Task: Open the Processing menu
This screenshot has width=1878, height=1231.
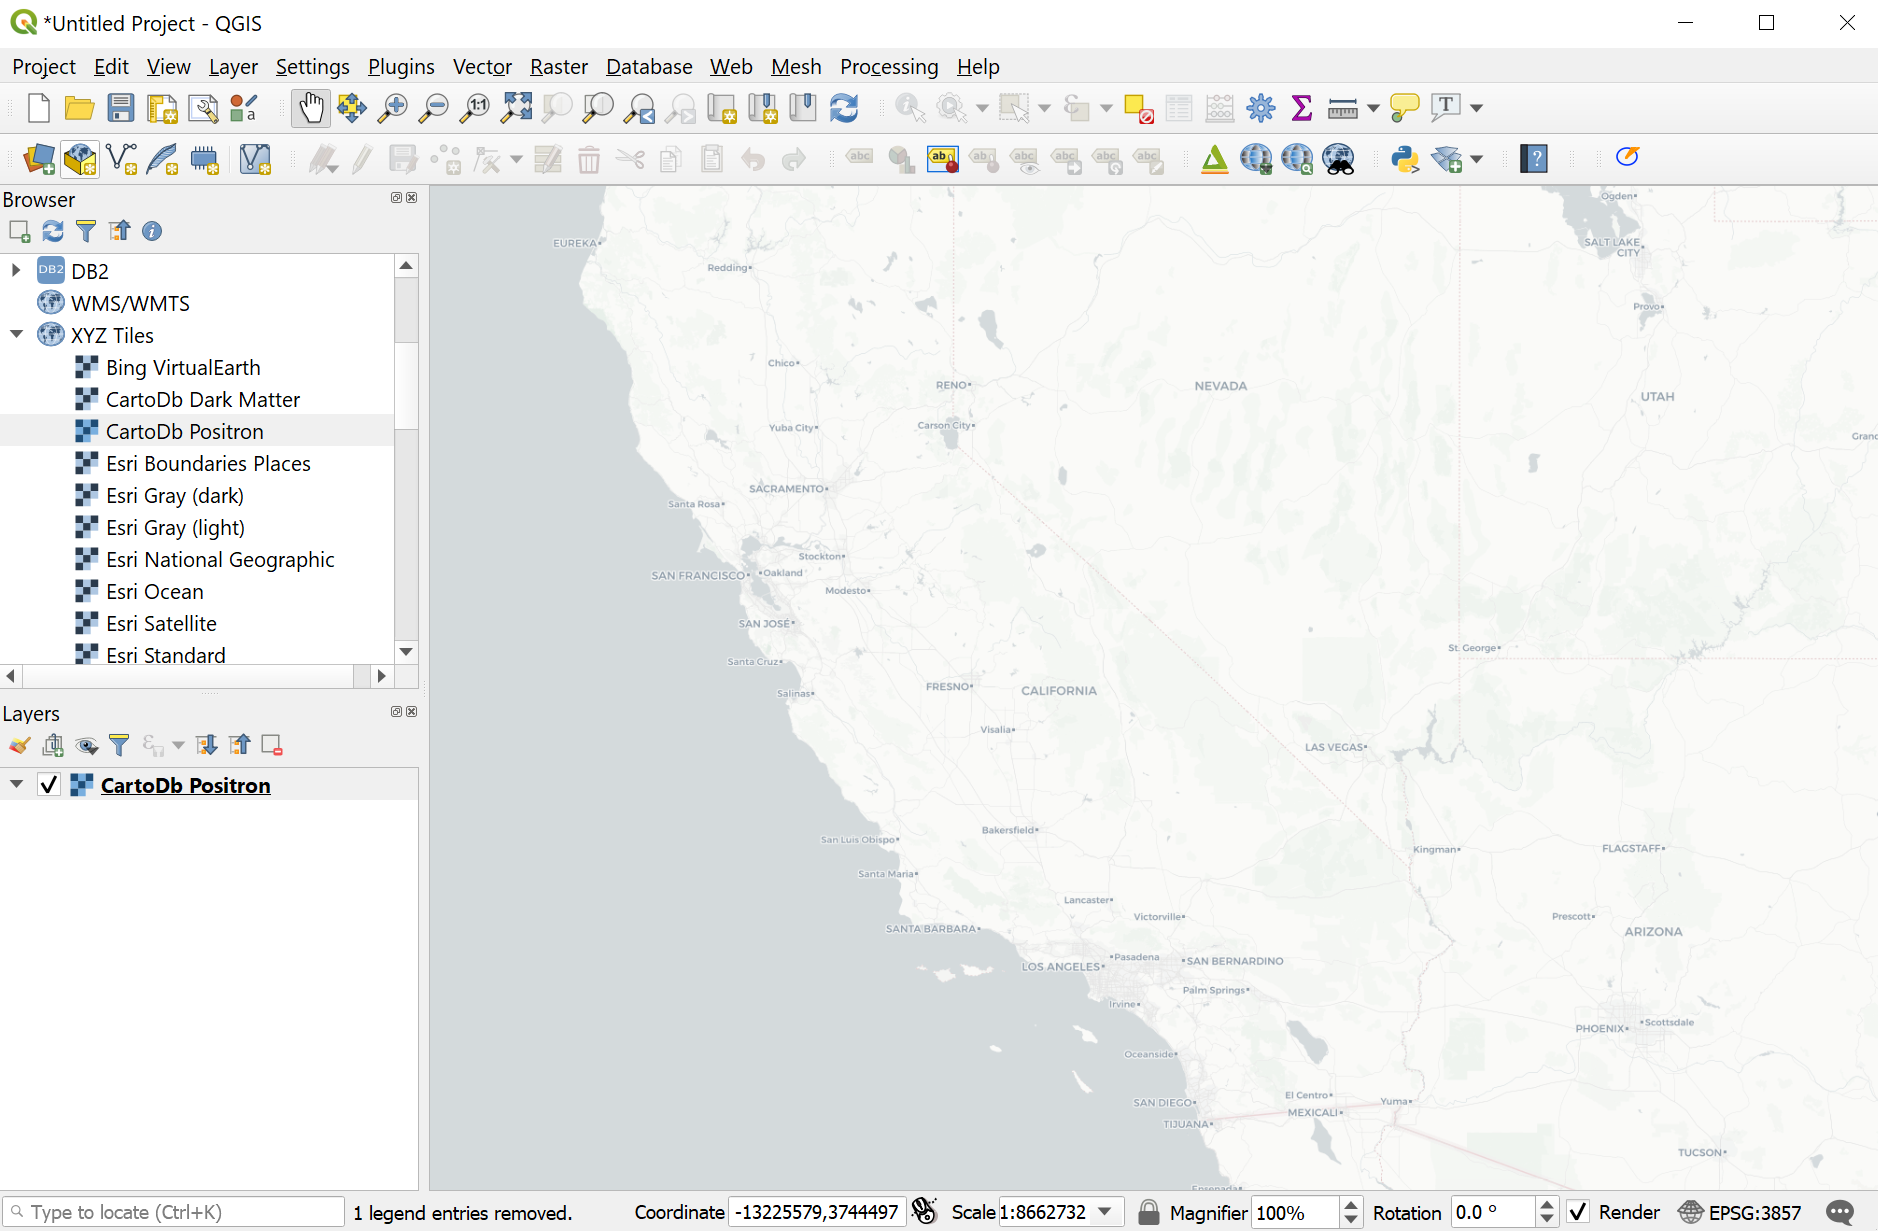Action: coord(889,67)
